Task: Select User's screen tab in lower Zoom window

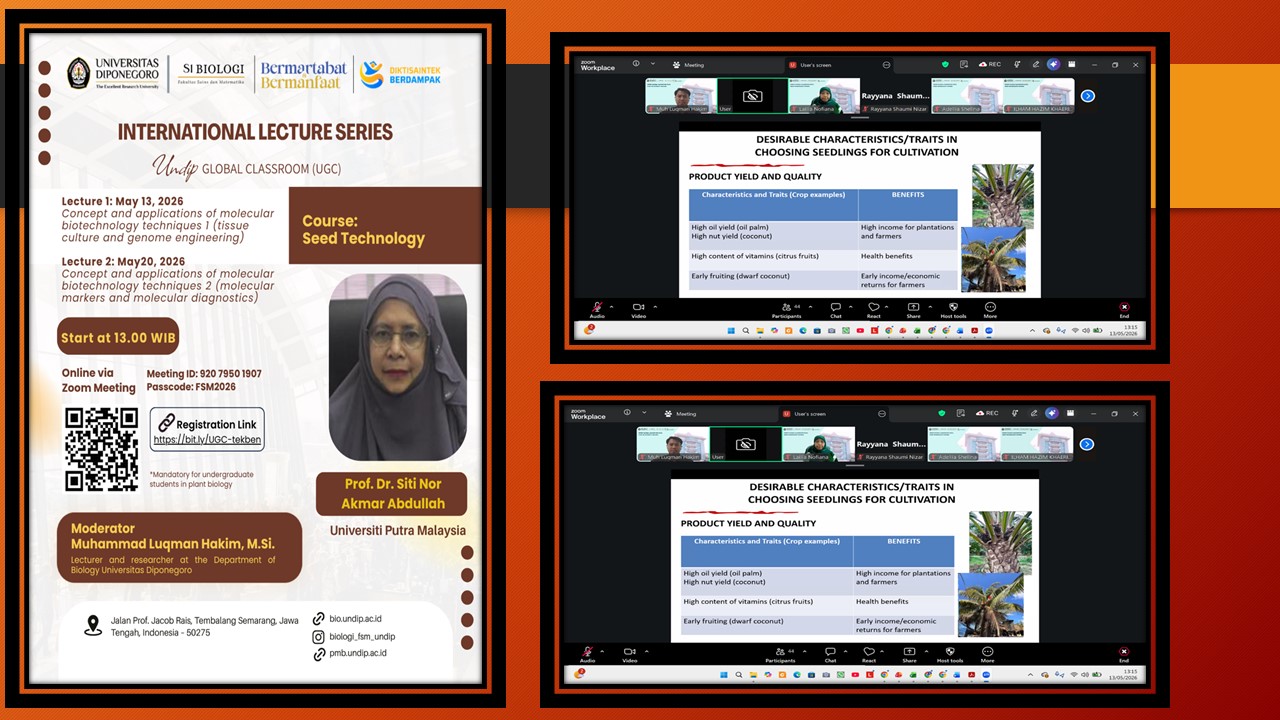Action: [806, 413]
